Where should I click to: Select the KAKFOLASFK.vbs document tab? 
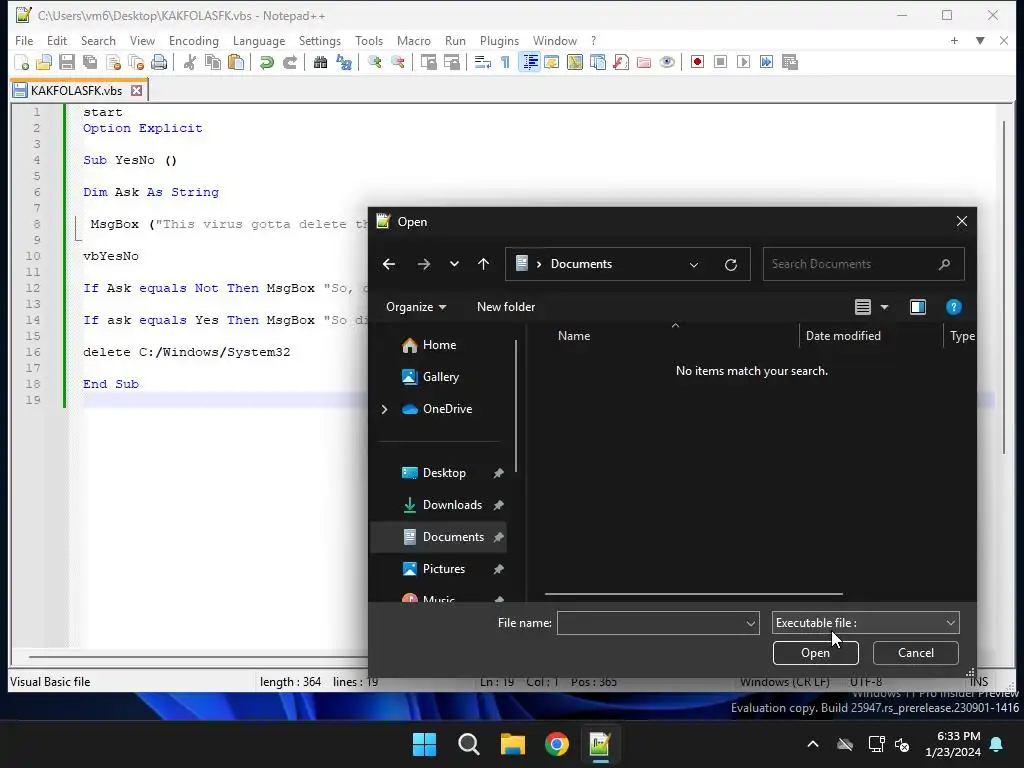point(78,90)
